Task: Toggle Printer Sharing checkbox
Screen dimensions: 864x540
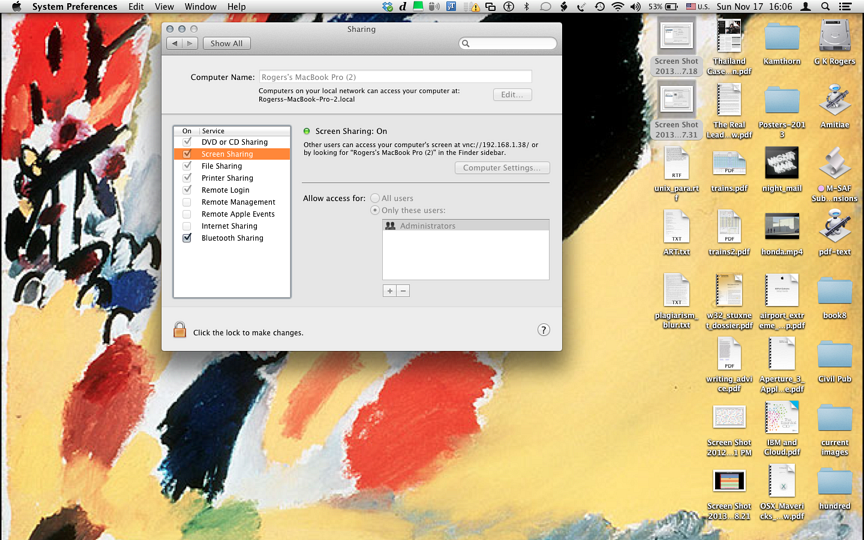Action: pos(187,178)
